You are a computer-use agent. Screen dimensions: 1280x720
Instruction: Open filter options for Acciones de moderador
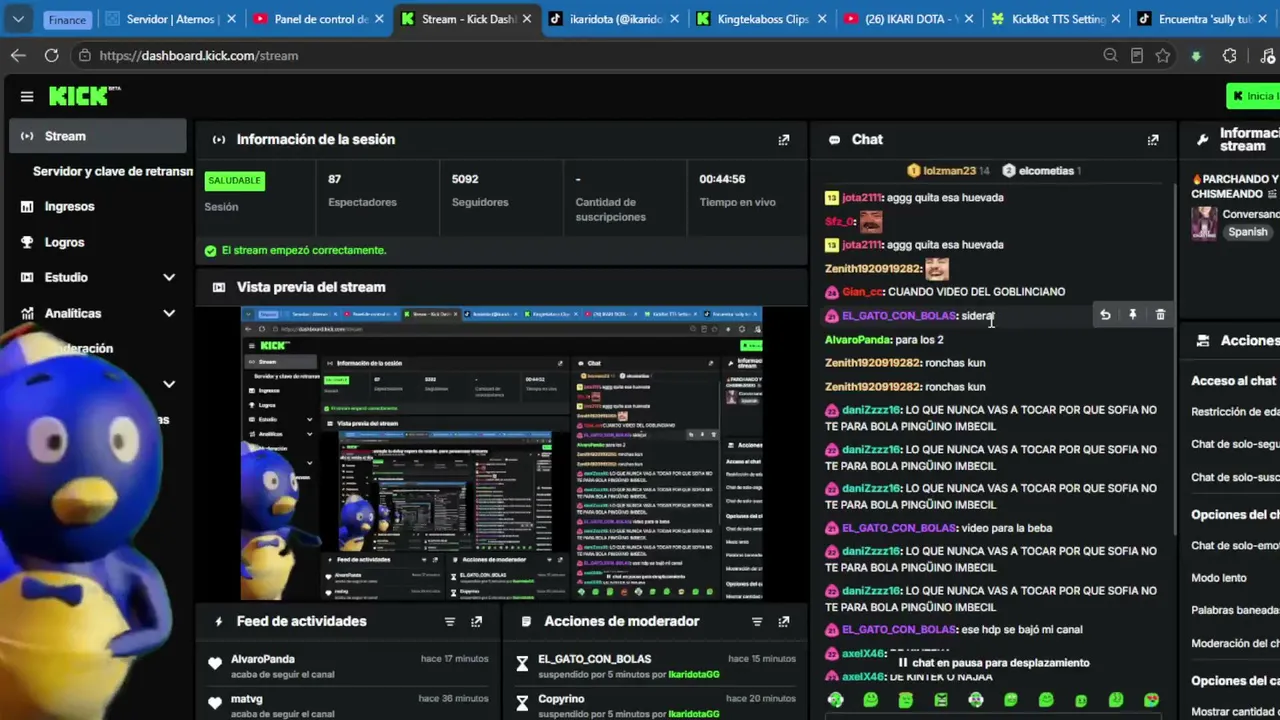(x=757, y=622)
